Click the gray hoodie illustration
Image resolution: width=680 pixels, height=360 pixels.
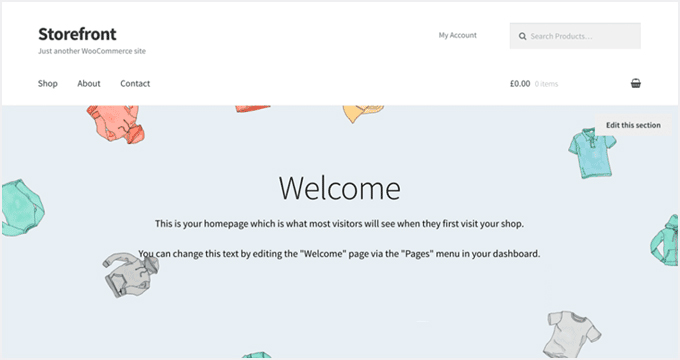(x=131, y=274)
